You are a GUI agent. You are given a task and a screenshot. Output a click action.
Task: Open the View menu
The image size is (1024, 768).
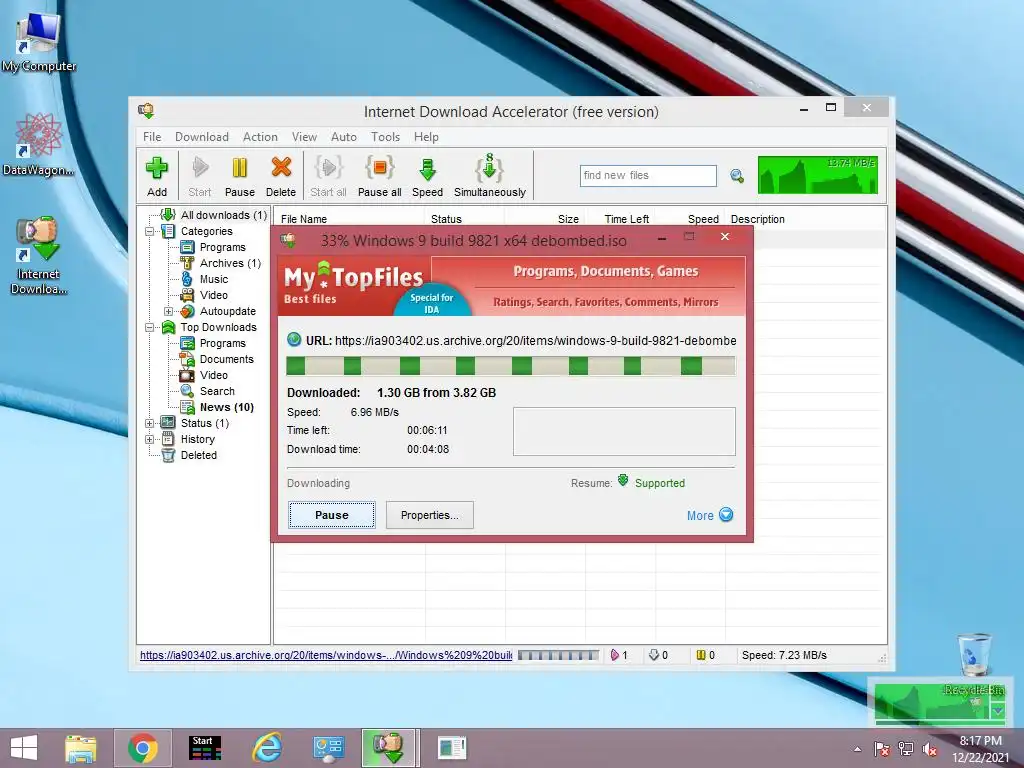click(304, 137)
